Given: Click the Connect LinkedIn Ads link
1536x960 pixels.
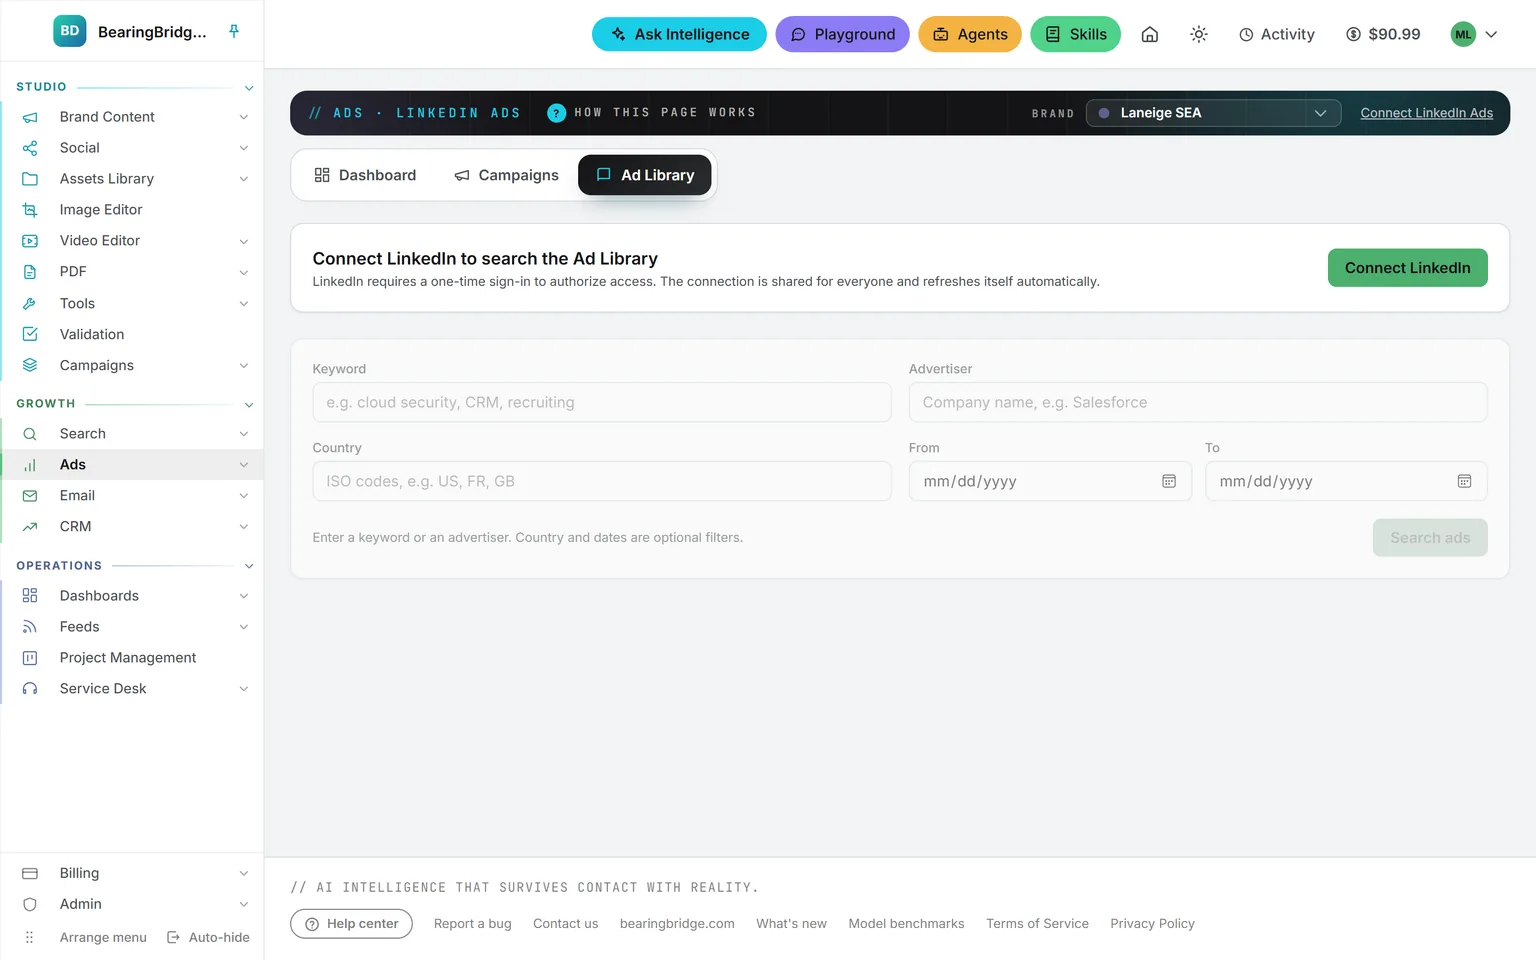Looking at the screenshot, I should (x=1427, y=113).
